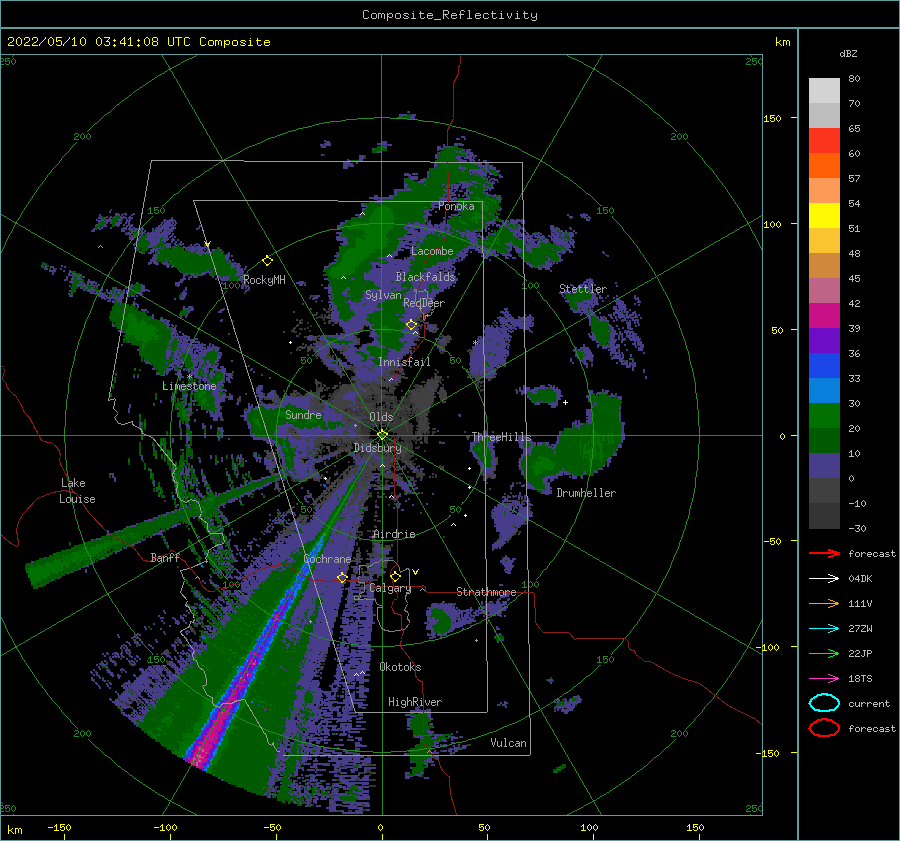Click the Lacombe city label
Viewport: 900px width, 841px height.
[432, 251]
